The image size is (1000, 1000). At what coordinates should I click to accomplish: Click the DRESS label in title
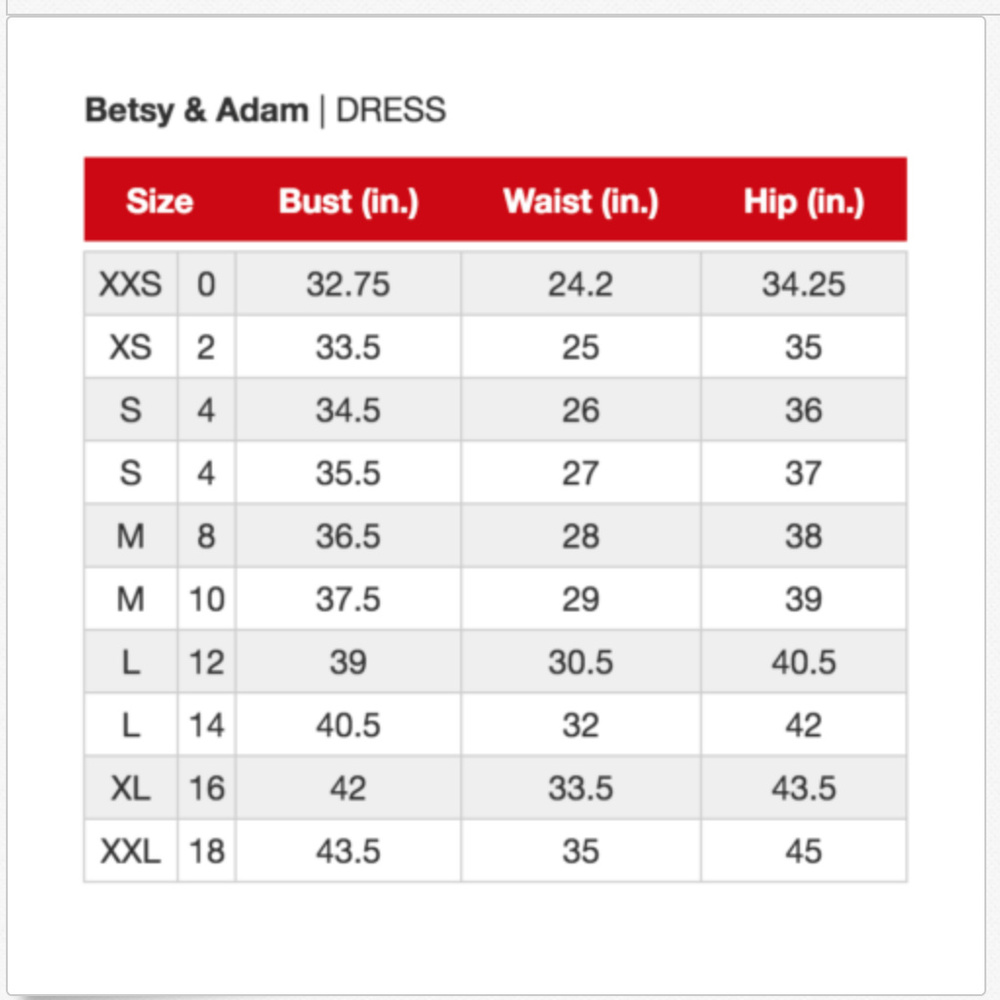(390, 110)
